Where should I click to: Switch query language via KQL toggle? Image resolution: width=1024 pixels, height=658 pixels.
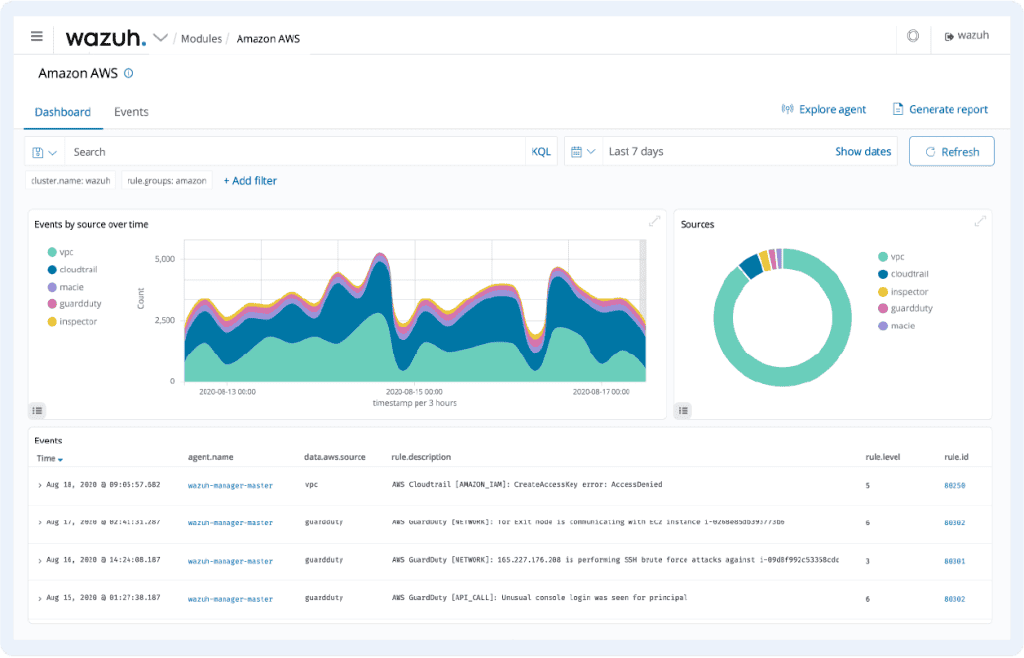tap(540, 152)
